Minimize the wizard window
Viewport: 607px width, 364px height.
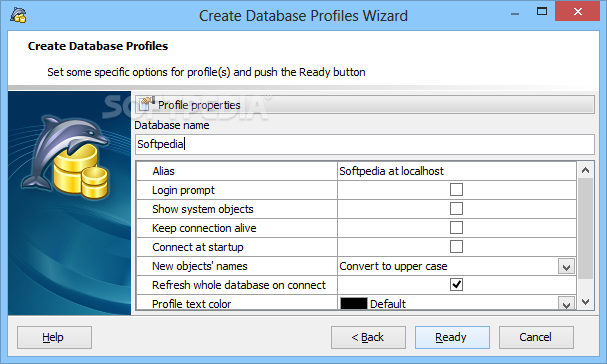[x=515, y=14]
